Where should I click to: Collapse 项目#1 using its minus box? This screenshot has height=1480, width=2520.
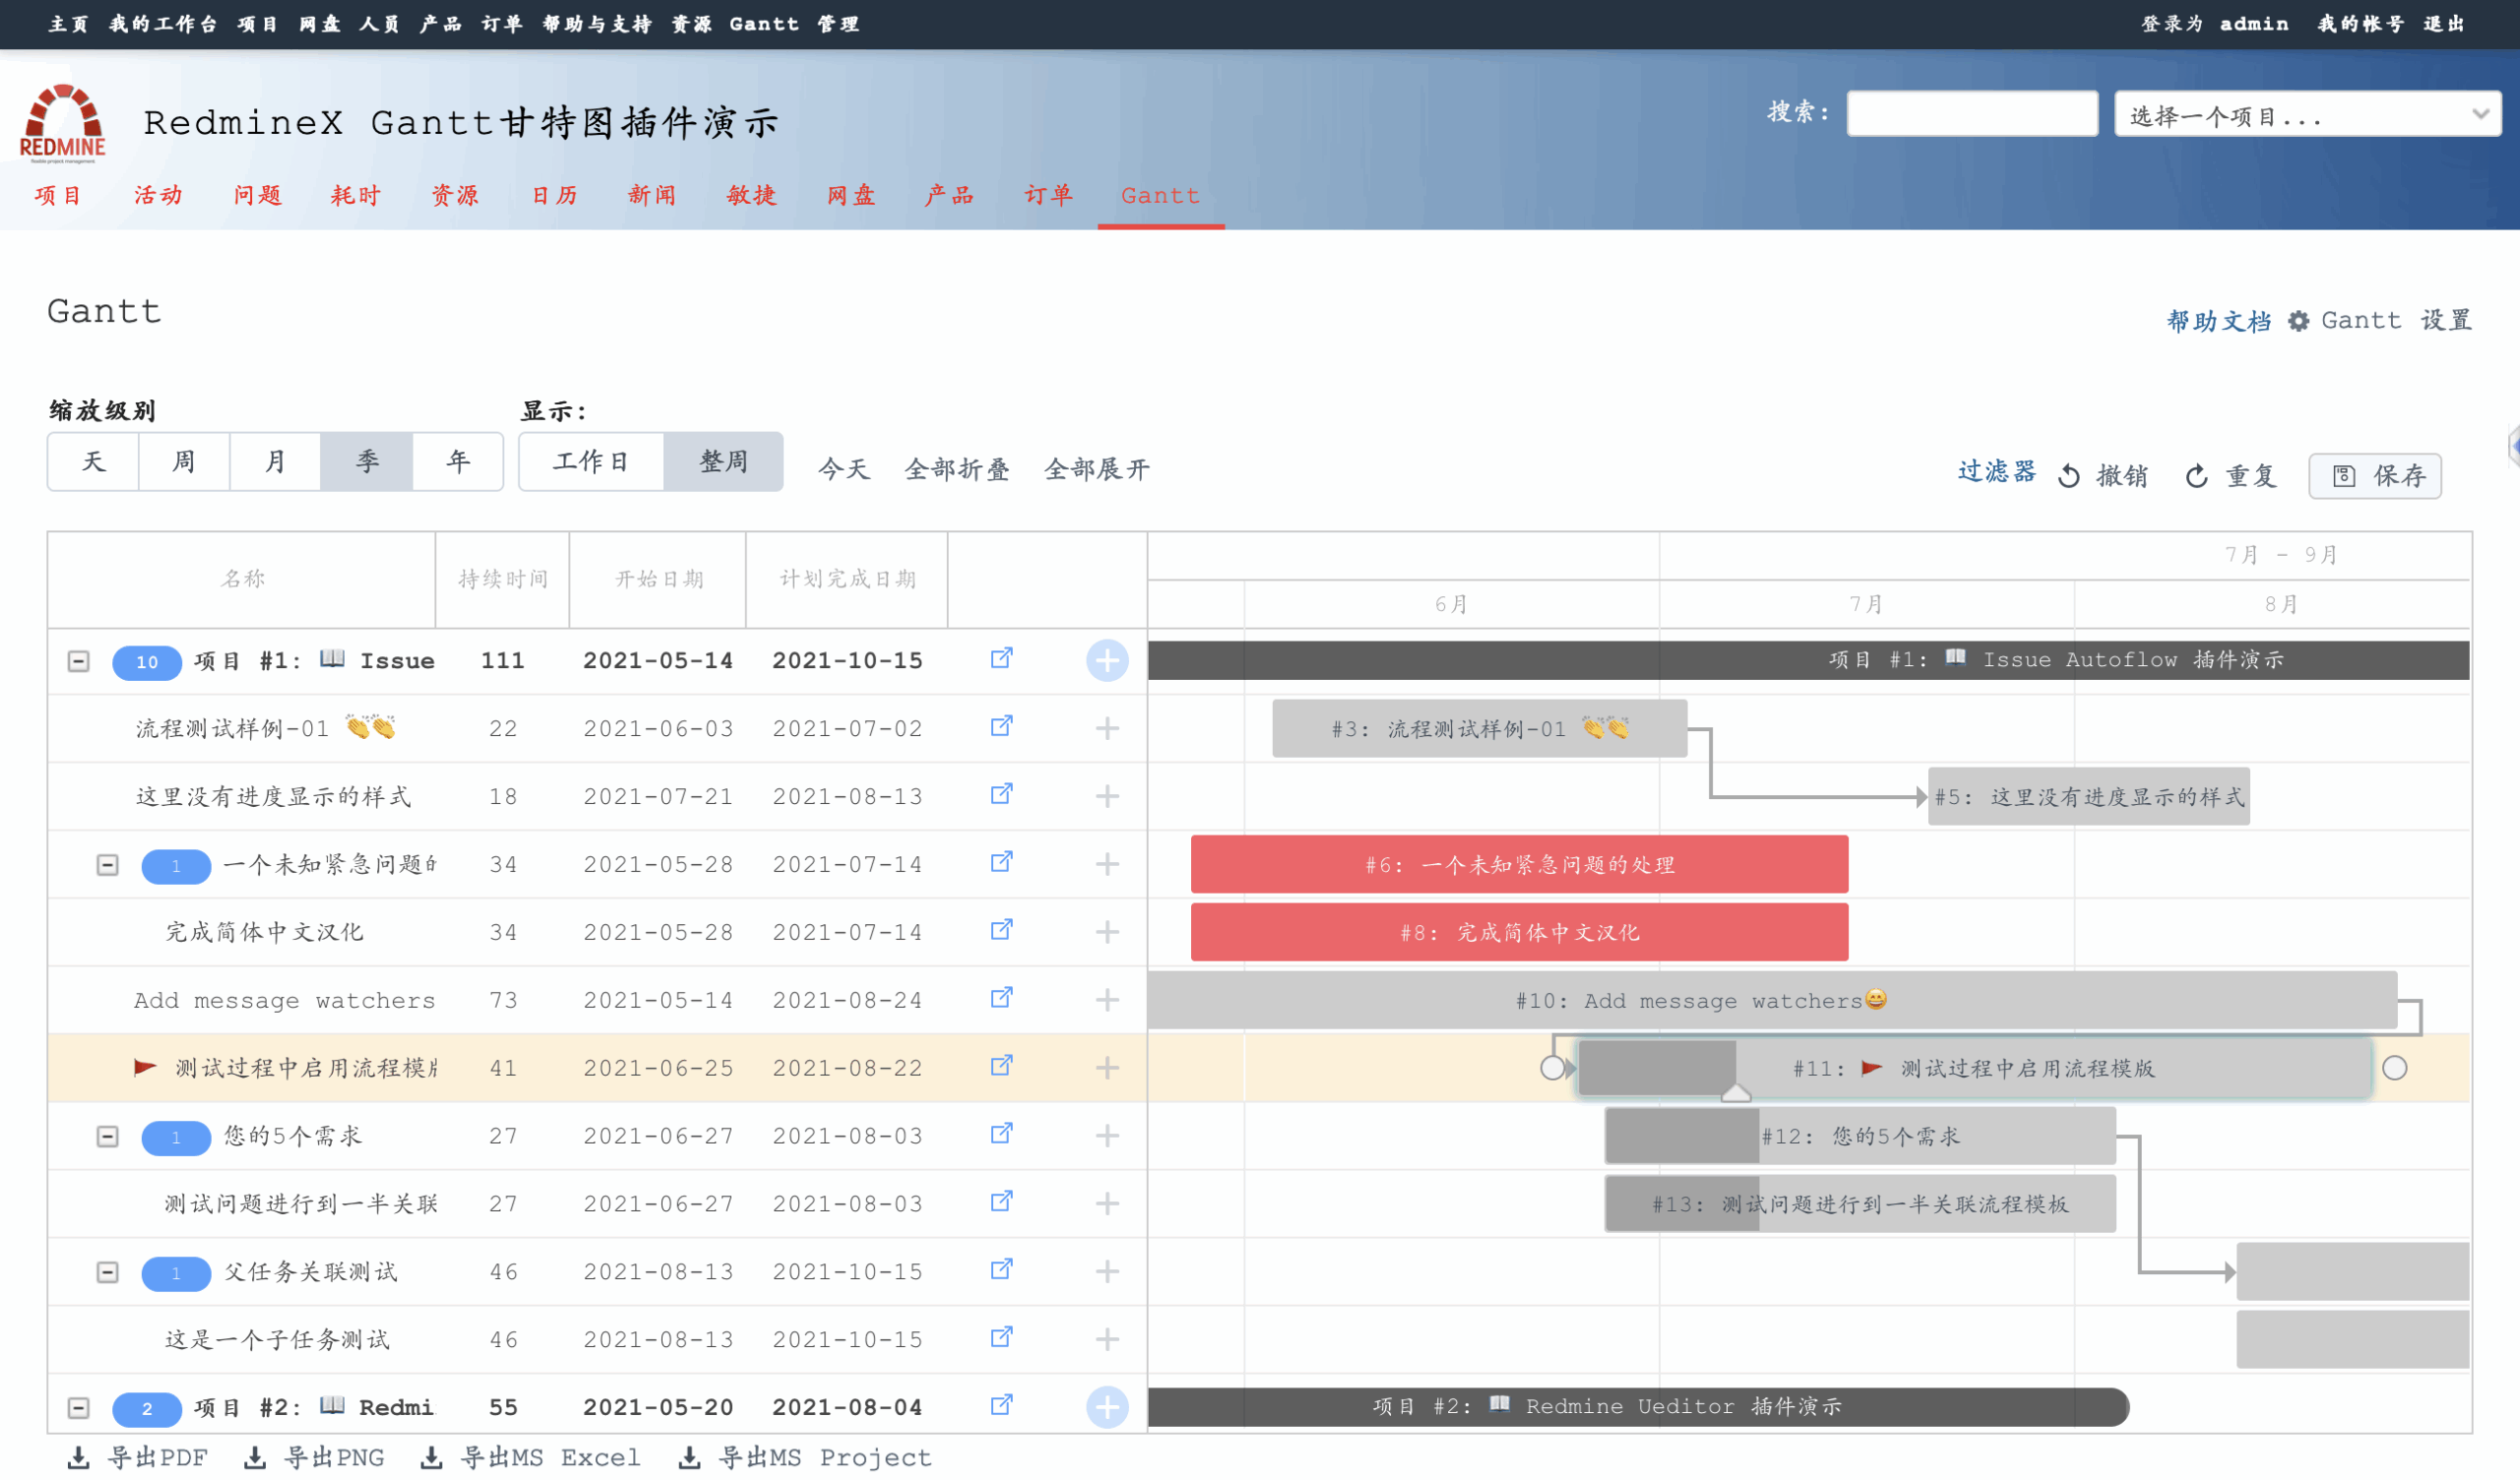79,660
